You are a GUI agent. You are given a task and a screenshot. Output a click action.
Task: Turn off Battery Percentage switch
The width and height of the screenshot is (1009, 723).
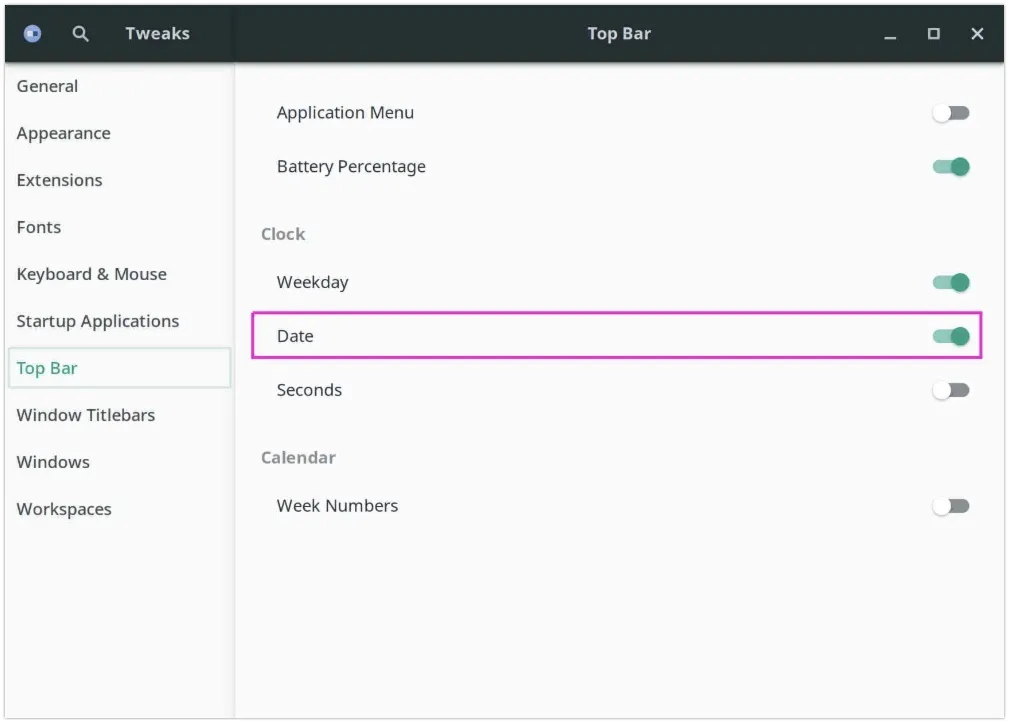click(x=950, y=167)
